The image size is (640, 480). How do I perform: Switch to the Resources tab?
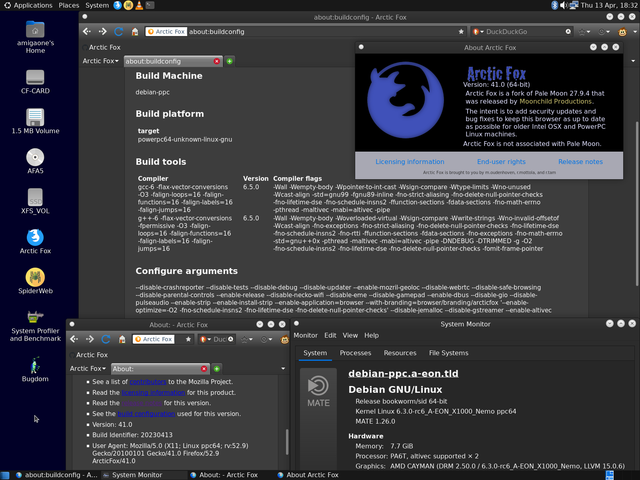click(400, 353)
